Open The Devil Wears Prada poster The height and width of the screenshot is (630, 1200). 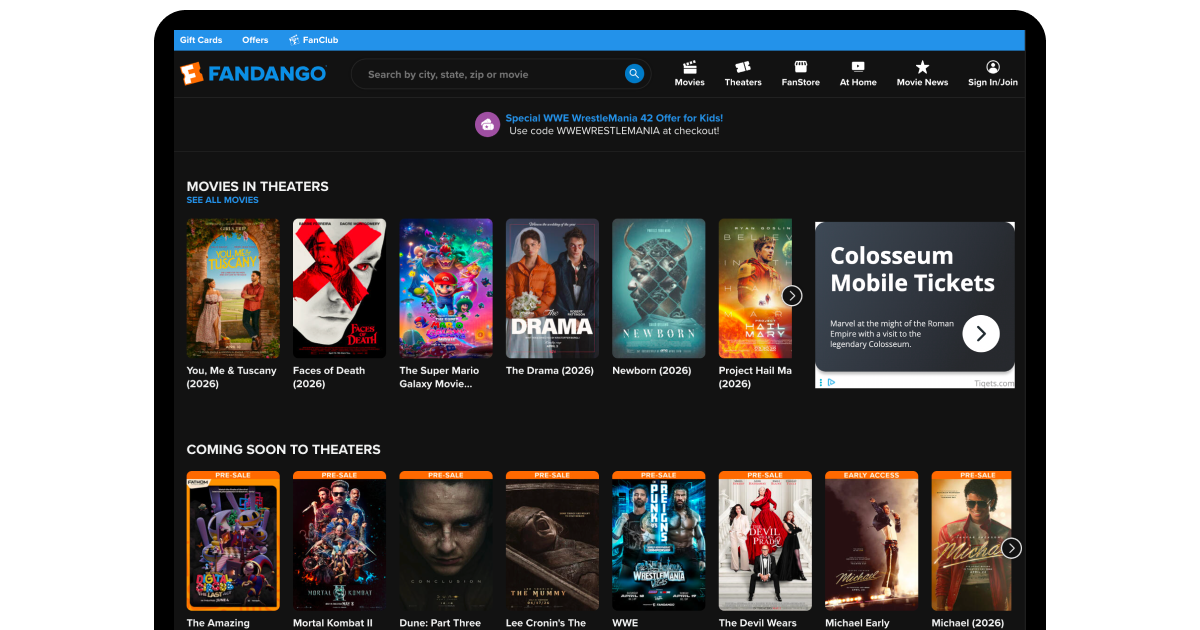pos(765,541)
